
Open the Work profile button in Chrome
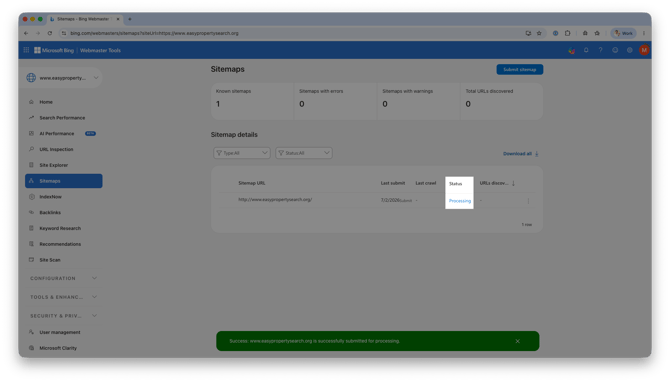click(x=623, y=33)
